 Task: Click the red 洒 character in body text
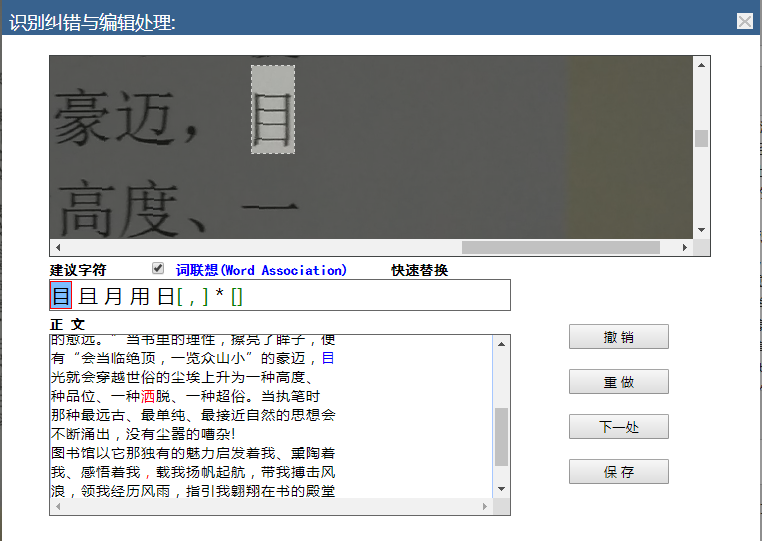click(148, 396)
